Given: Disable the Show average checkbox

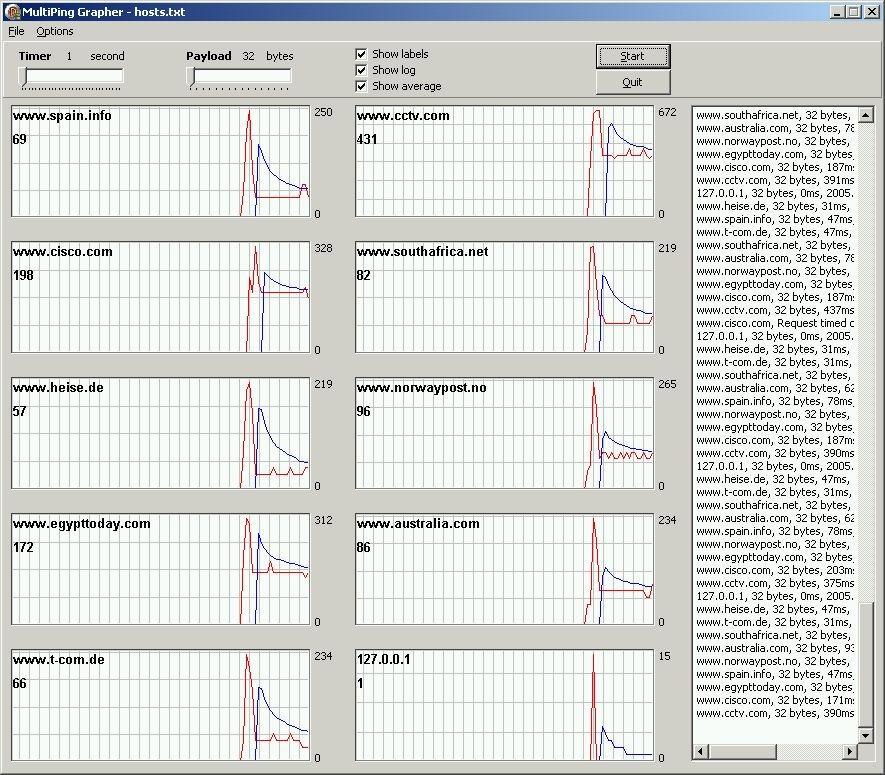Looking at the screenshot, I should click(x=361, y=86).
